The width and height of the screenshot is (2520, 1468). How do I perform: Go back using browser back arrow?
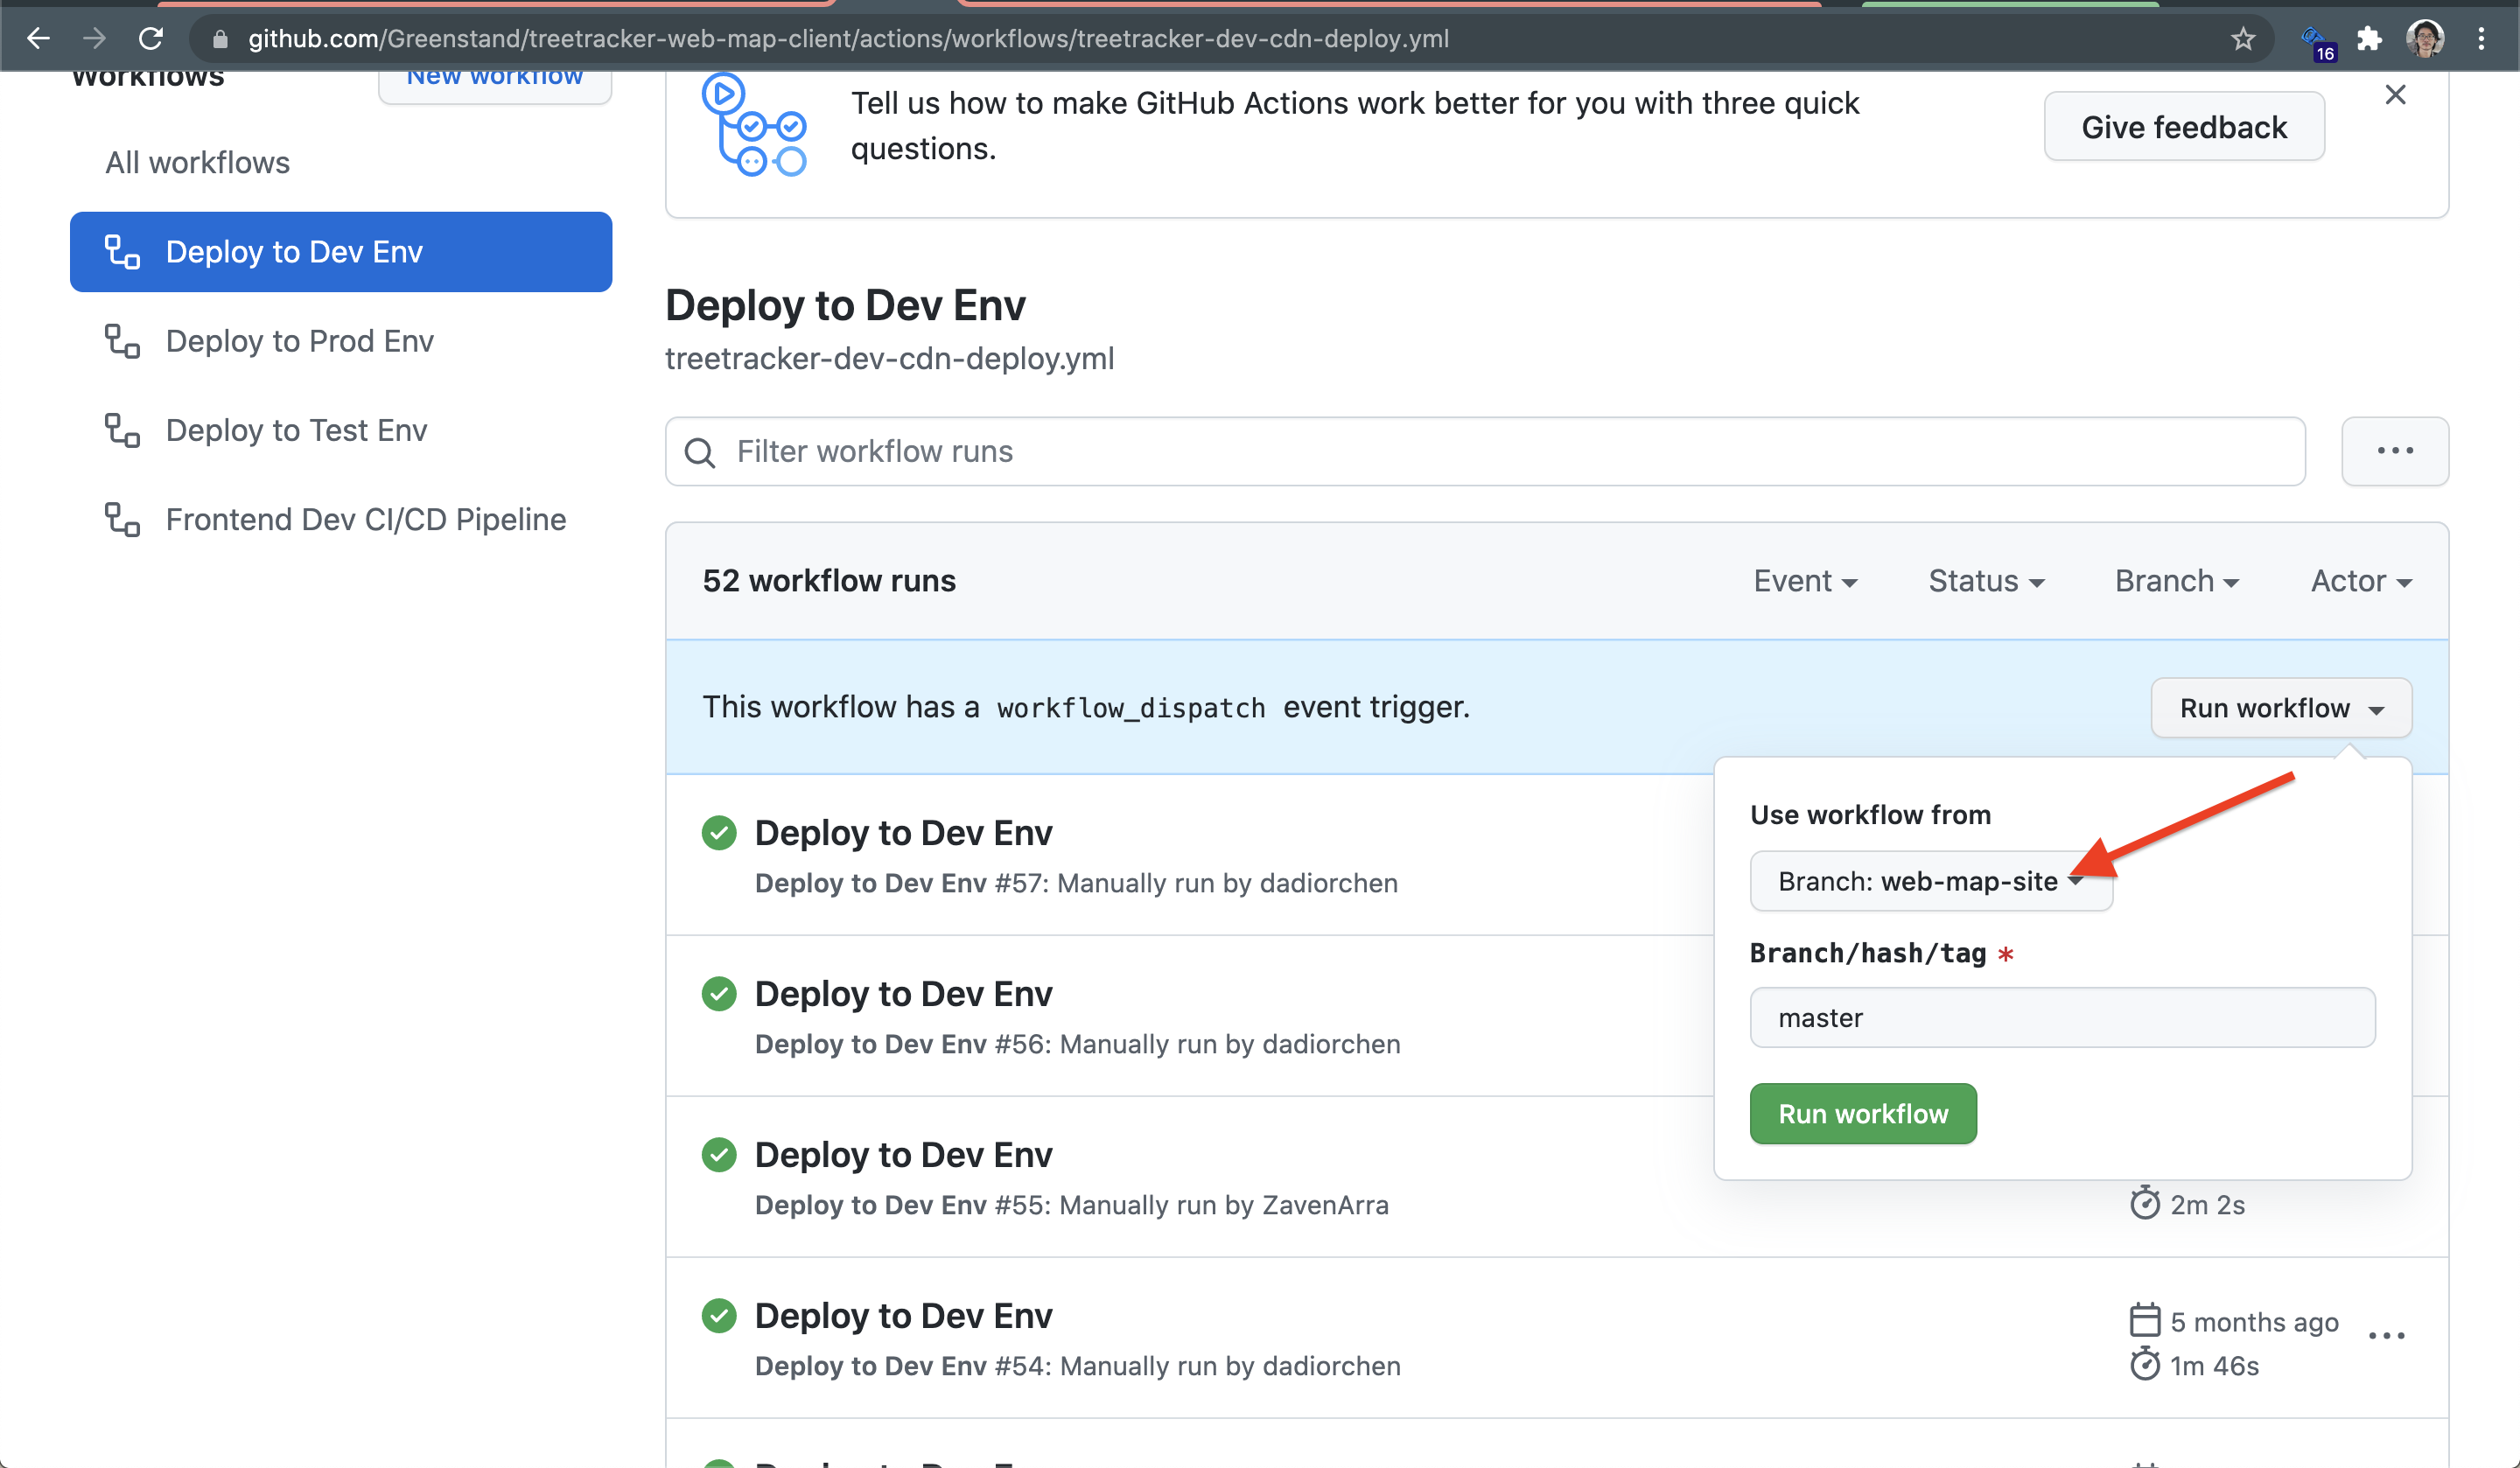(x=38, y=38)
